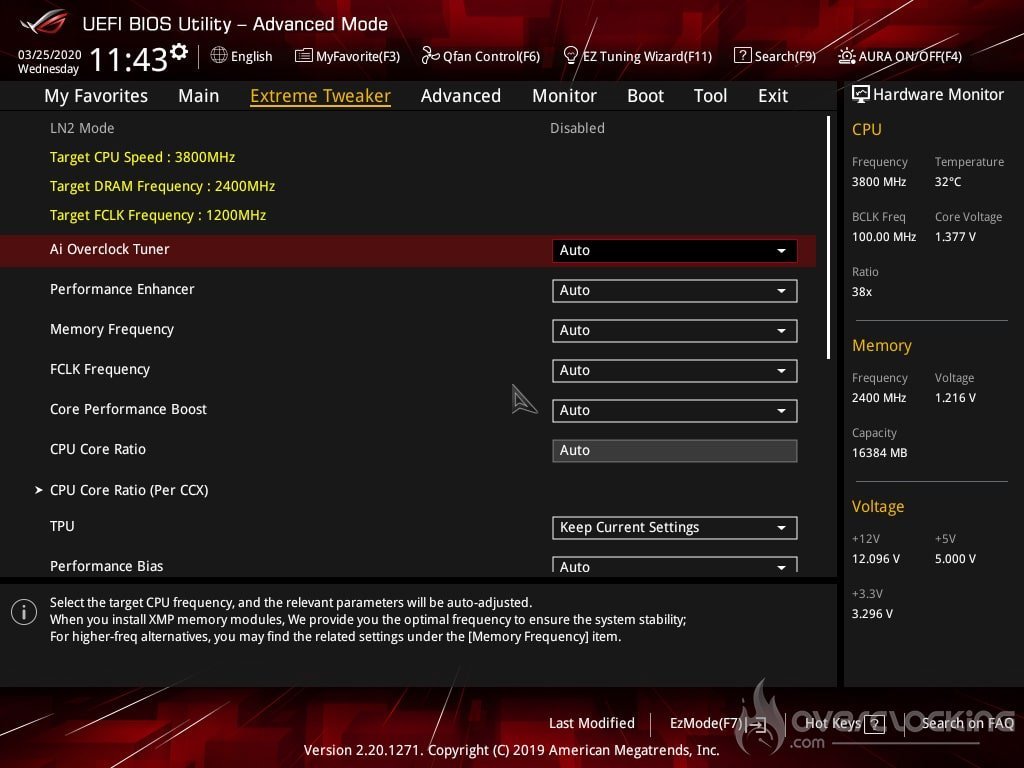Click Core Voltage value 1.377 V

(x=955, y=236)
